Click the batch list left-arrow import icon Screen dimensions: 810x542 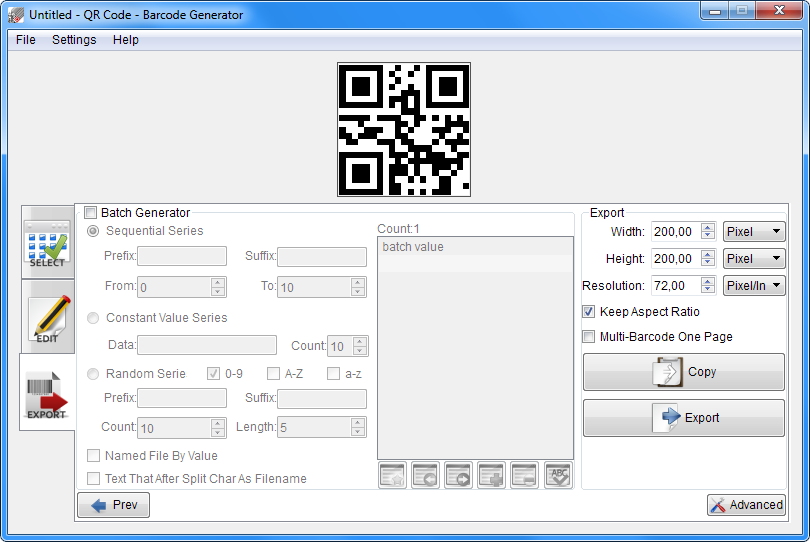pos(426,475)
